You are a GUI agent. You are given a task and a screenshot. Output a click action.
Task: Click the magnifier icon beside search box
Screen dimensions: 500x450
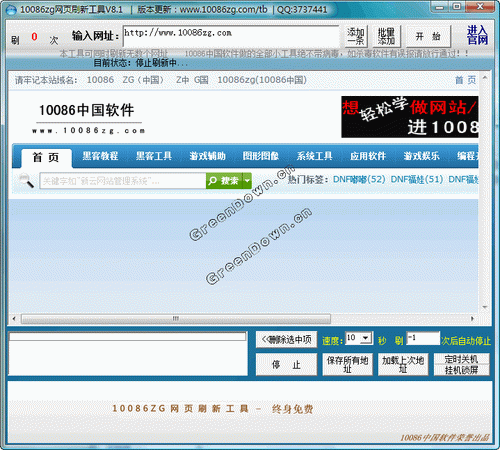coord(26,180)
